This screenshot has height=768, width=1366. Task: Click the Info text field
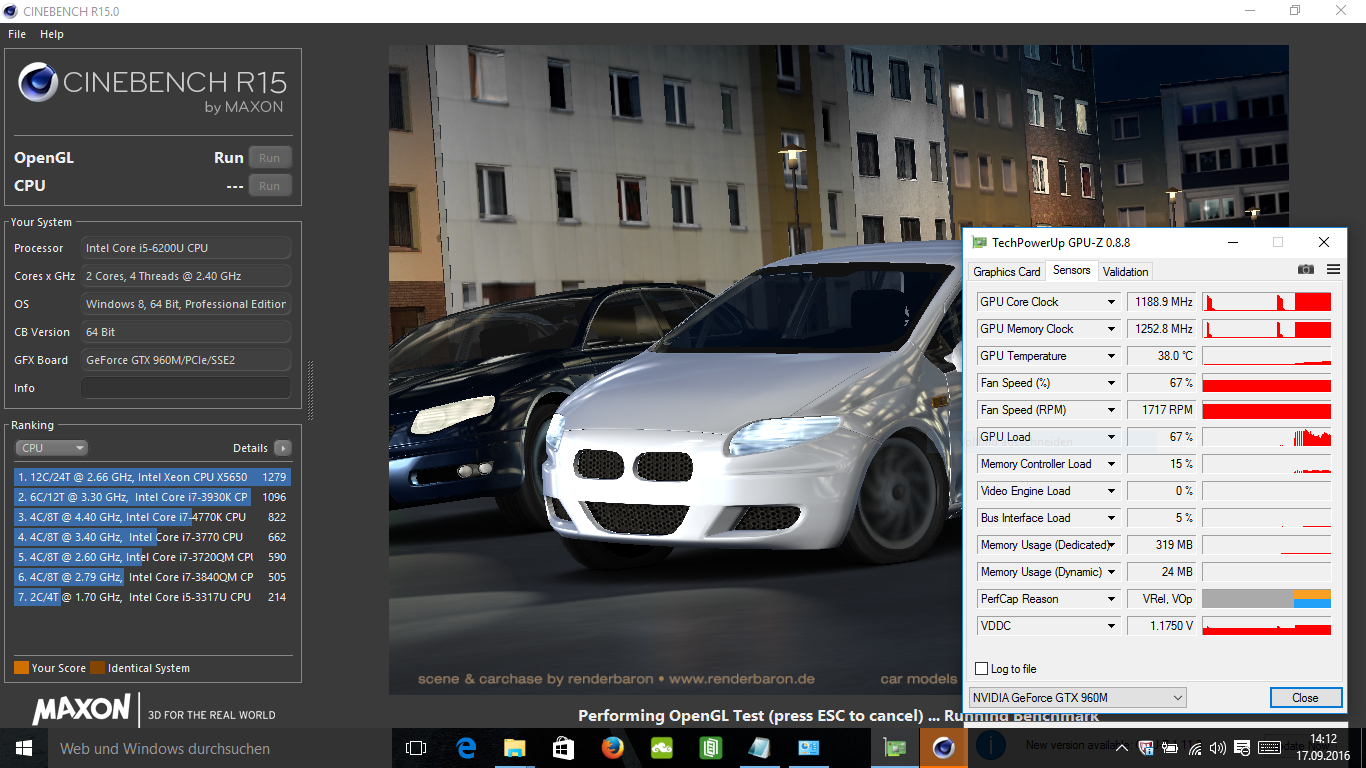point(186,388)
